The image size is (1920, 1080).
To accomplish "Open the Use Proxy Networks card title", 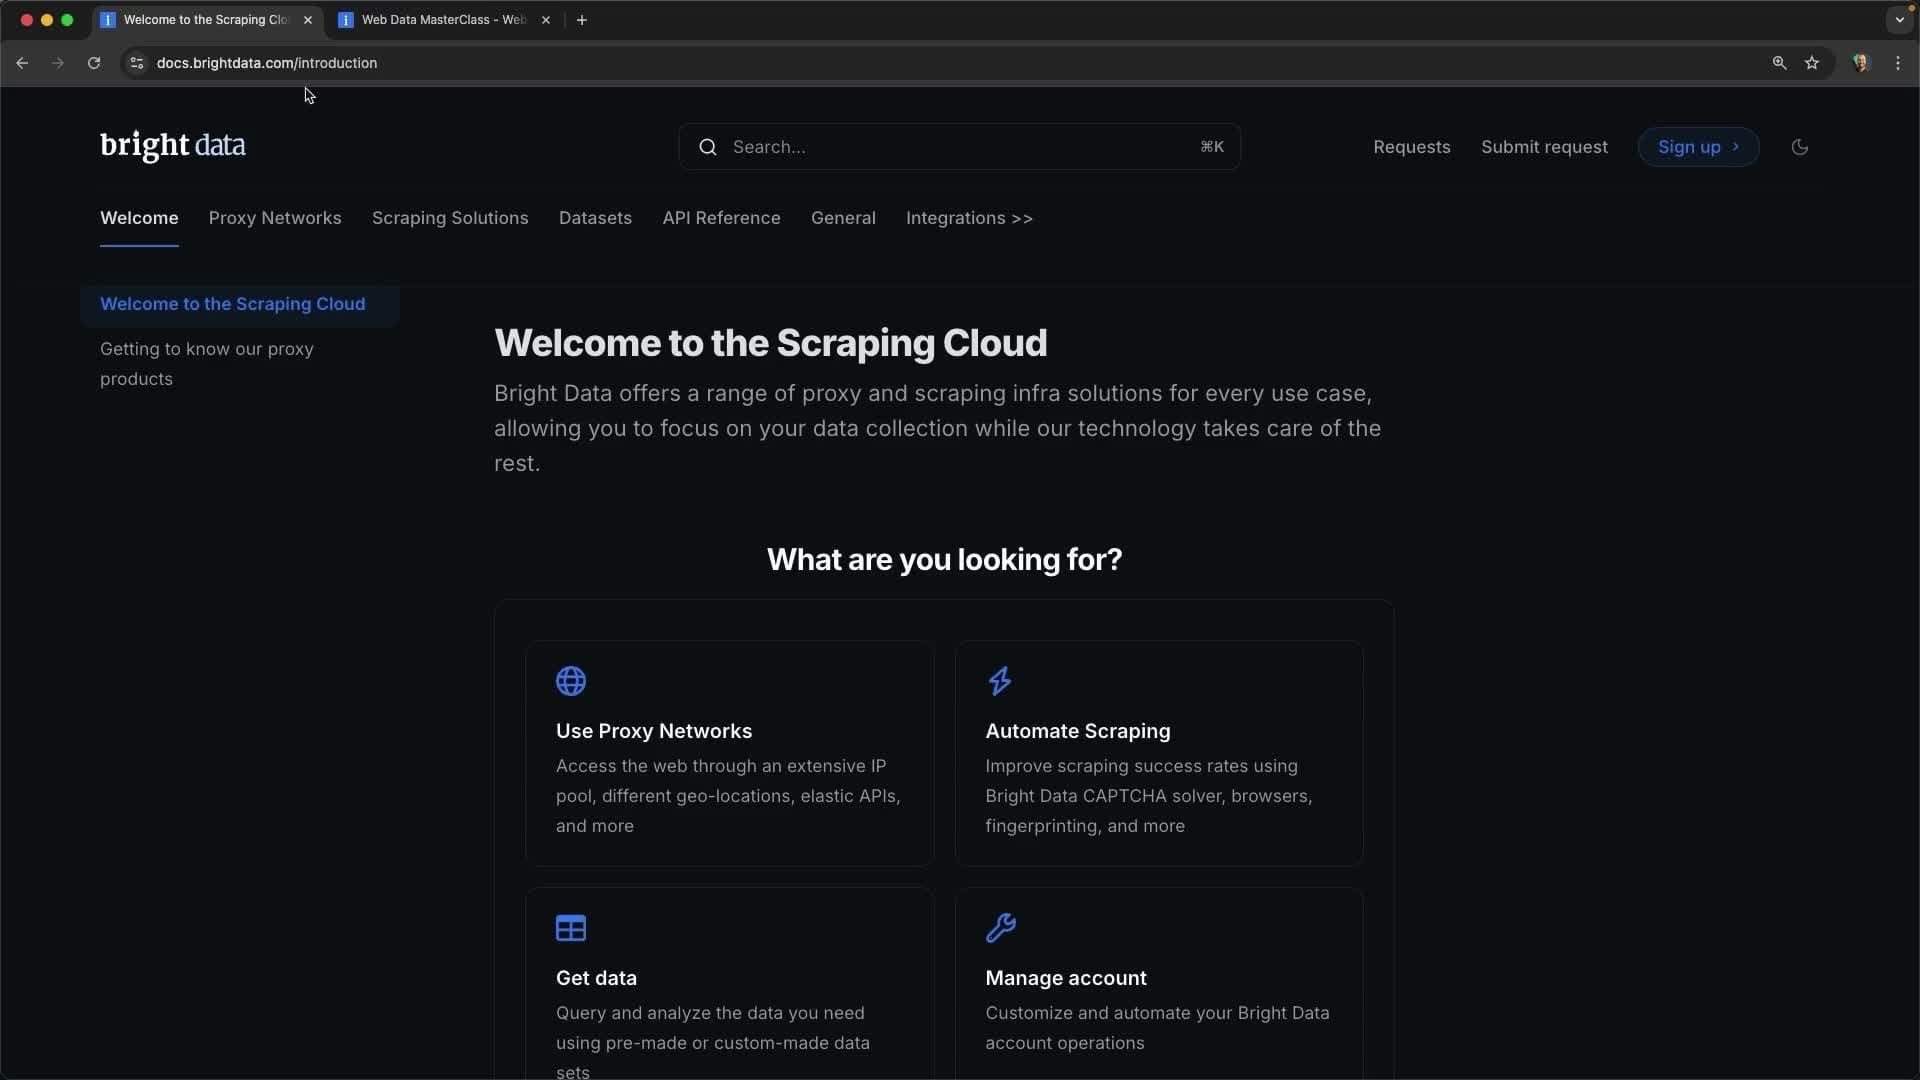I will (x=654, y=731).
